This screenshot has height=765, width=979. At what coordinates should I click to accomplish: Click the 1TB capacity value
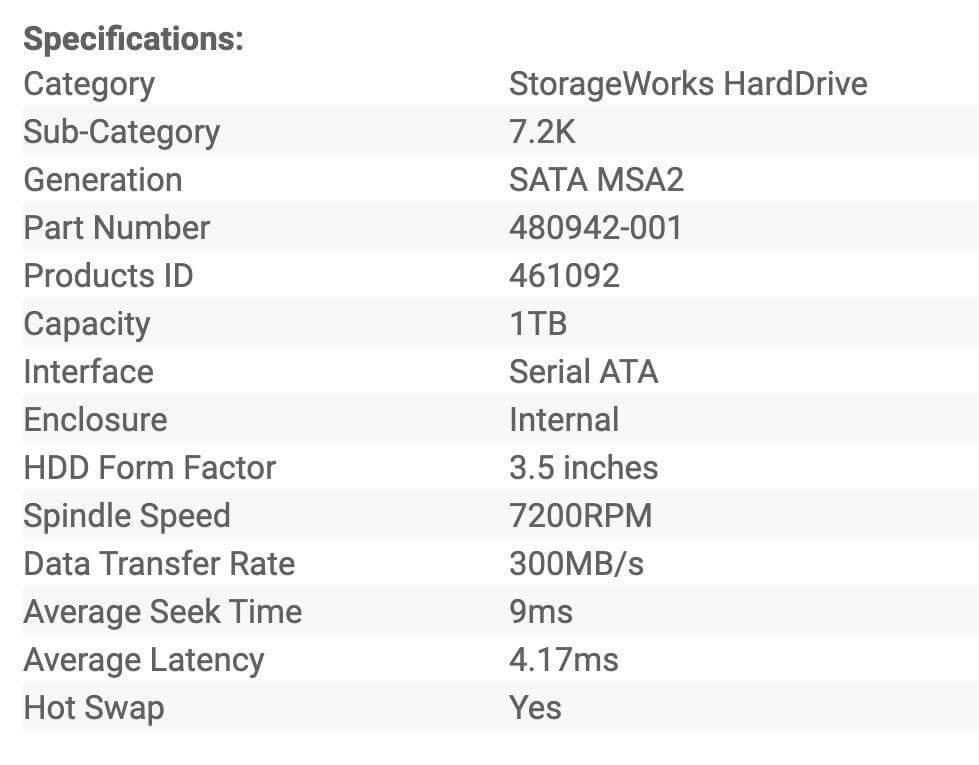click(x=538, y=324)
